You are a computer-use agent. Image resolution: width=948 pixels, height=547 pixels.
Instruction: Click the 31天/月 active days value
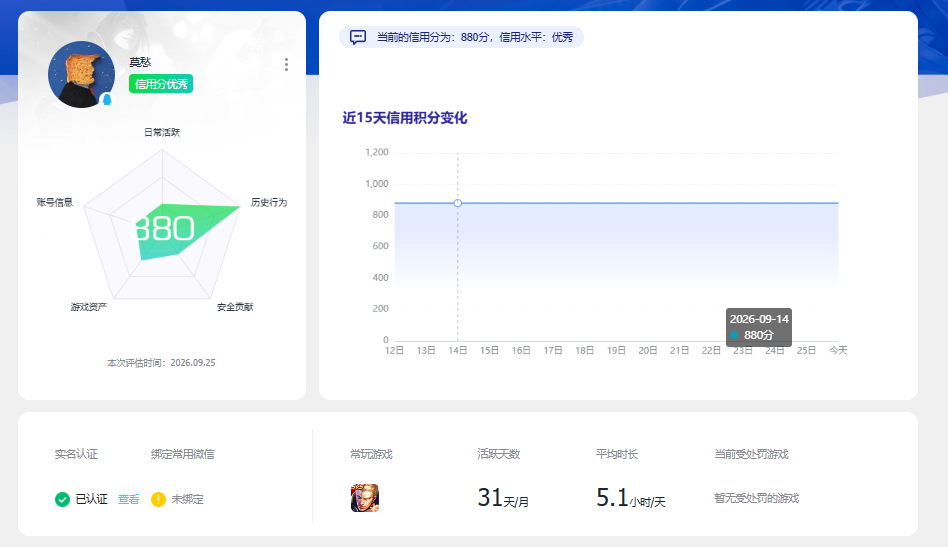point(503,498)
